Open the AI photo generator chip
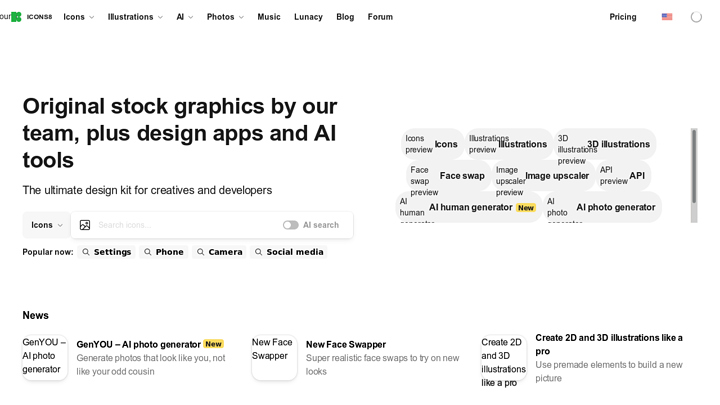 602,208
